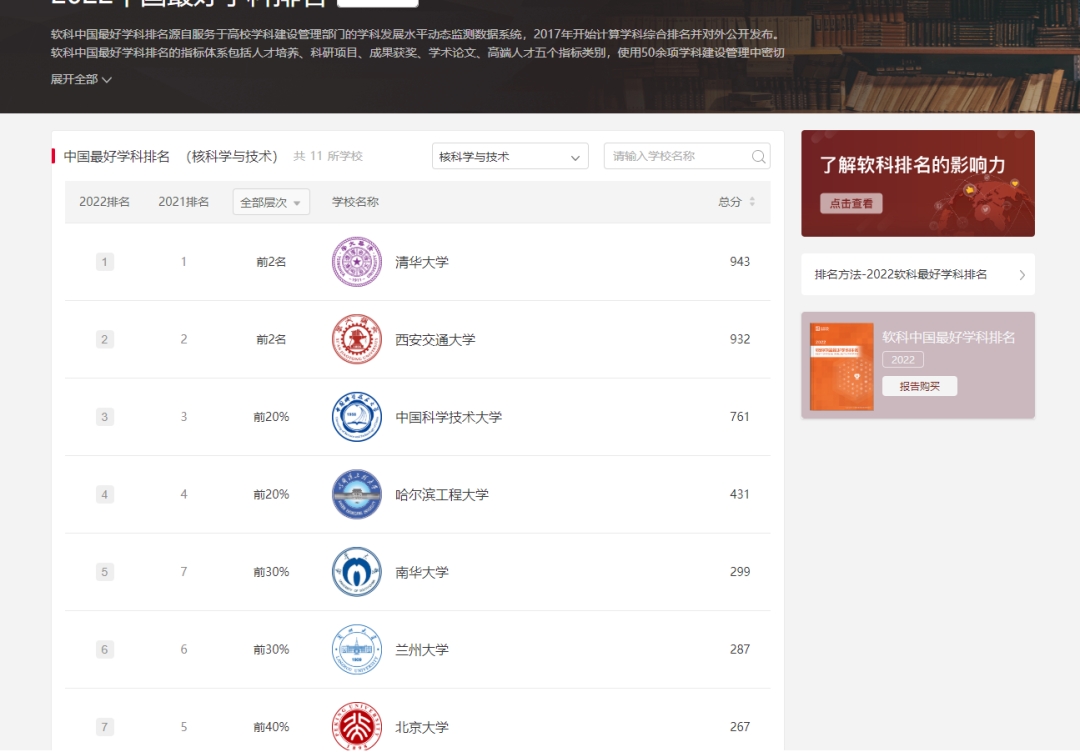
Task: Click the Tsinghua University logo
Action: click(x=357, y=262)
